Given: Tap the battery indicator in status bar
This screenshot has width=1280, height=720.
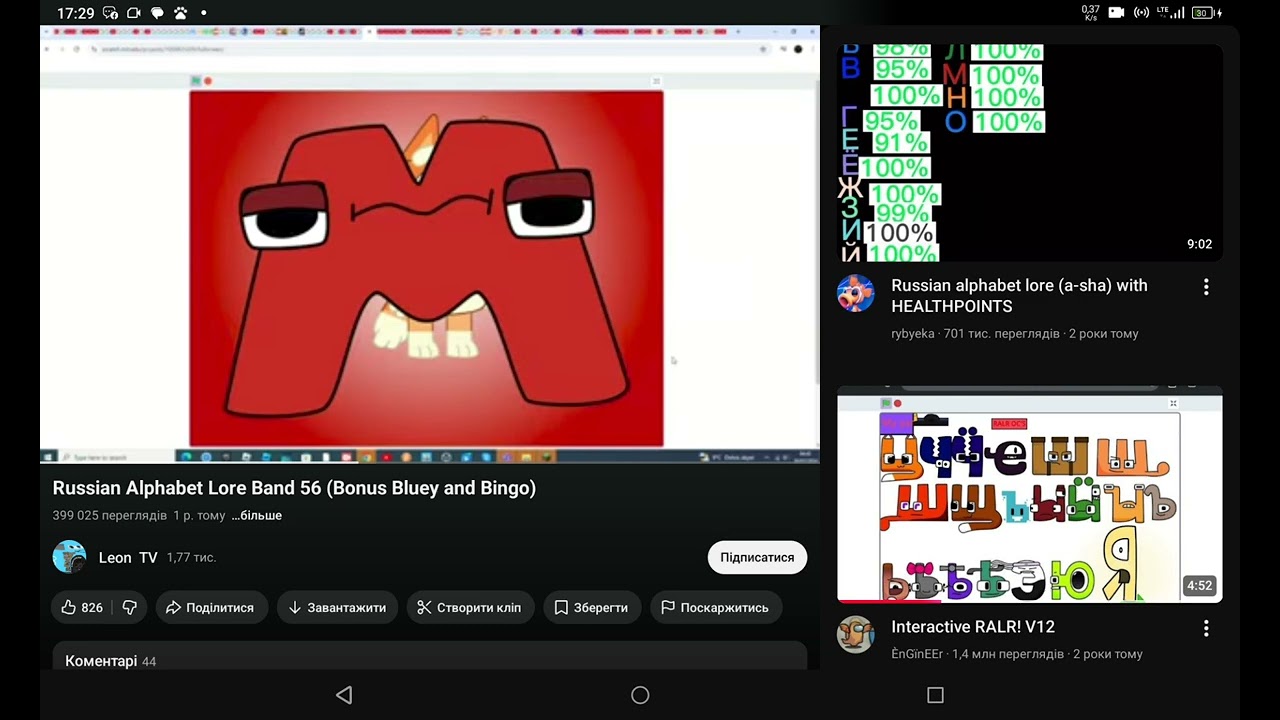Looking at the screenshot, I should [x=1207, y=13].
